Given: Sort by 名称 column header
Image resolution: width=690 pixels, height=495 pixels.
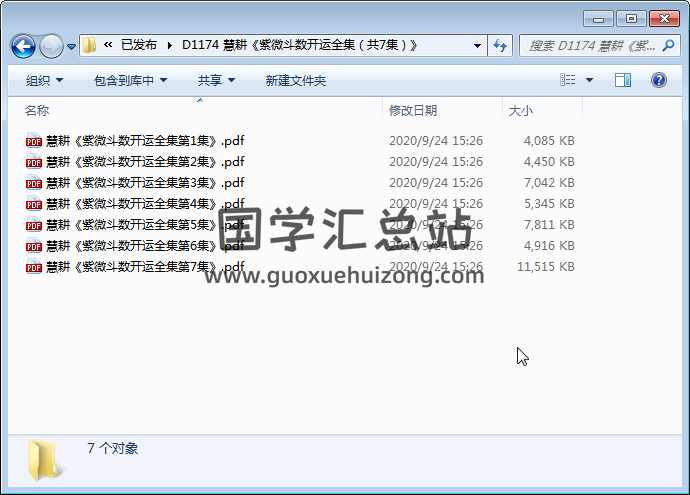Looking at the screenshot, I should tap(37, 110).
